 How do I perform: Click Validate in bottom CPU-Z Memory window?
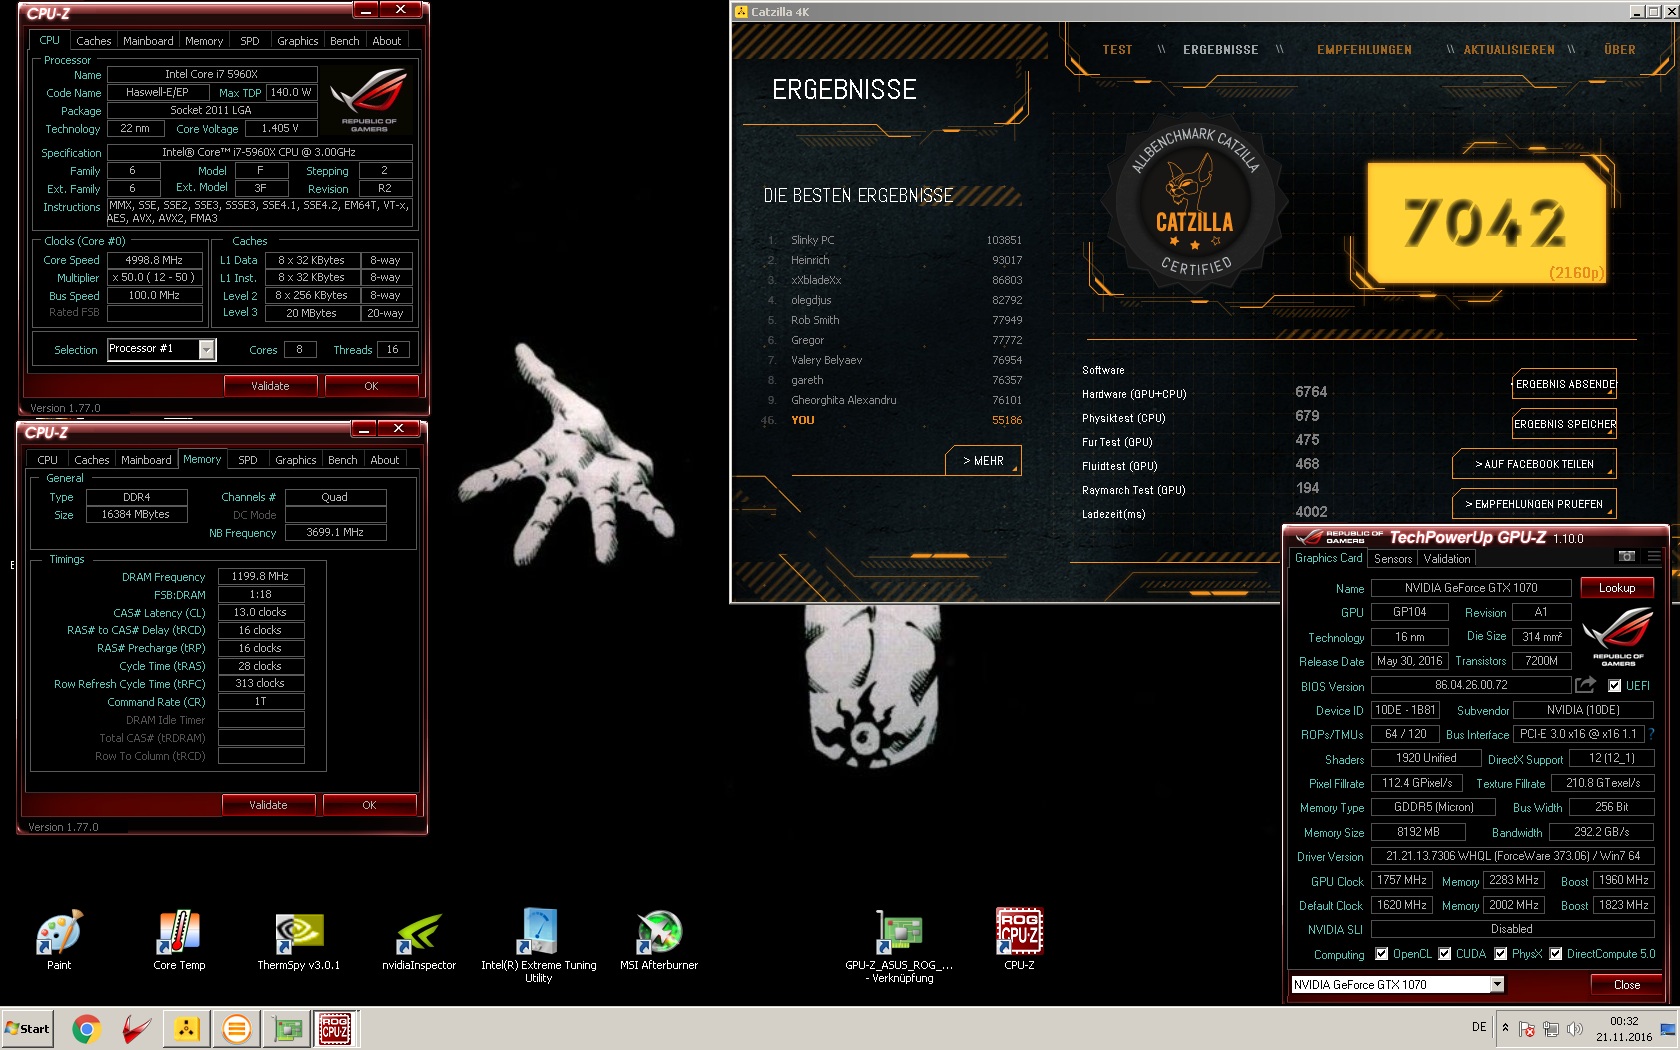[268, 805]
